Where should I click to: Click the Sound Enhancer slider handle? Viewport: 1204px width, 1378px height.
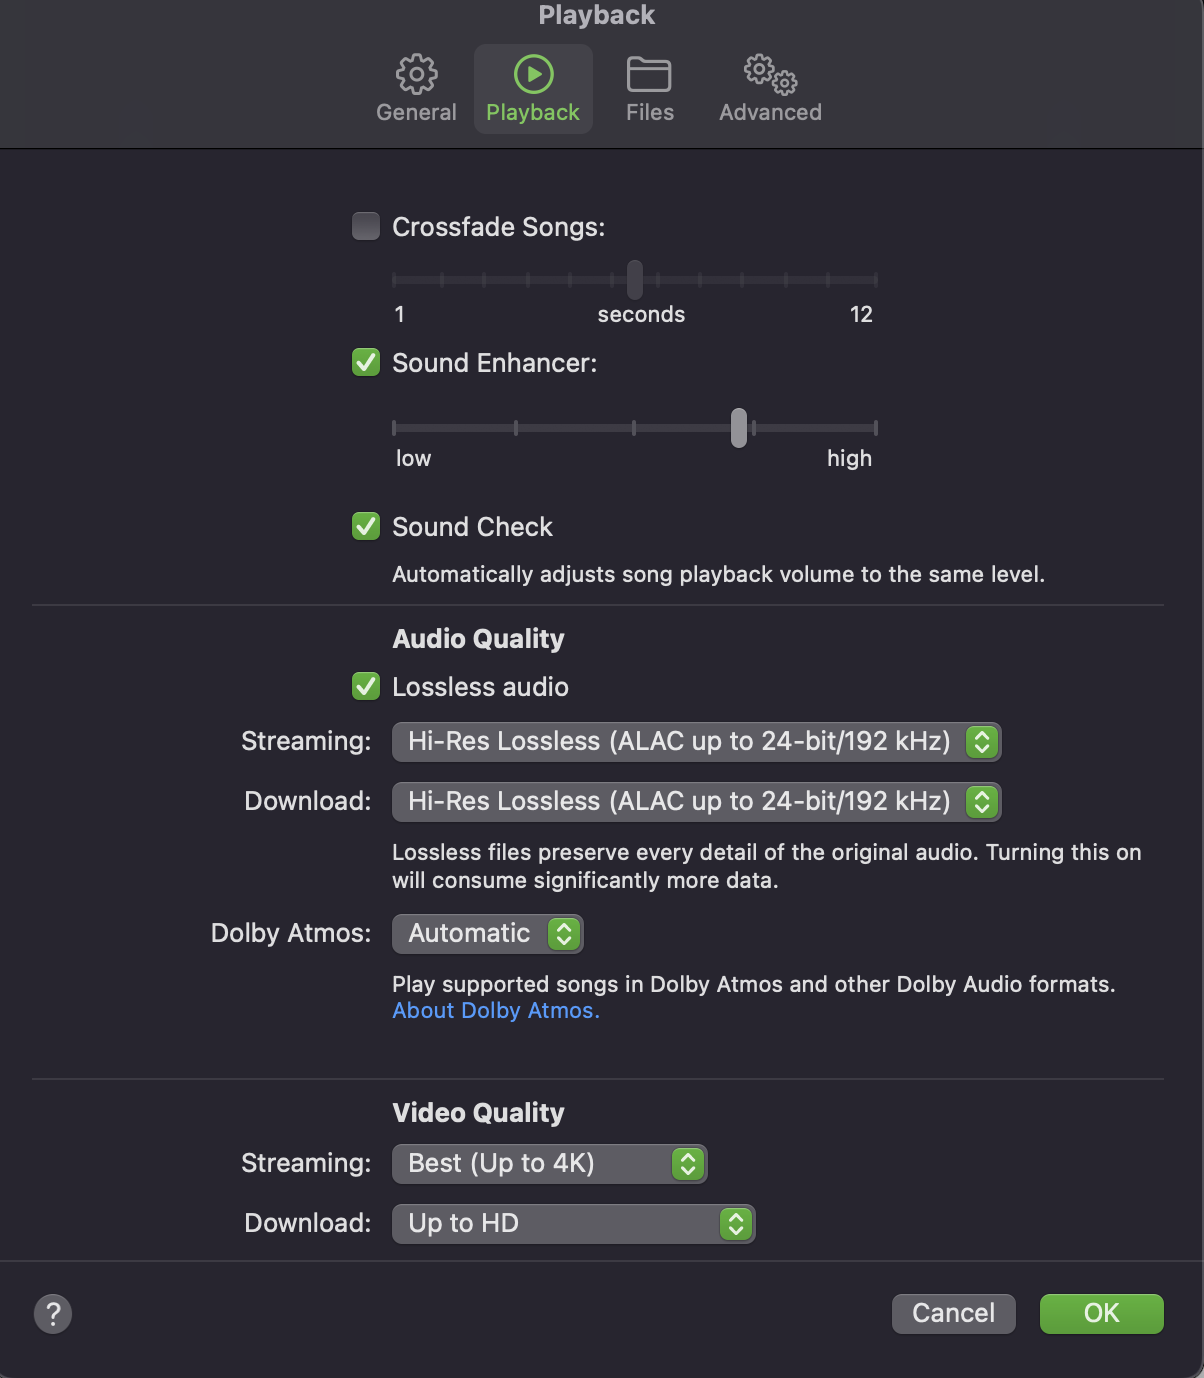(x=739, y=428)
